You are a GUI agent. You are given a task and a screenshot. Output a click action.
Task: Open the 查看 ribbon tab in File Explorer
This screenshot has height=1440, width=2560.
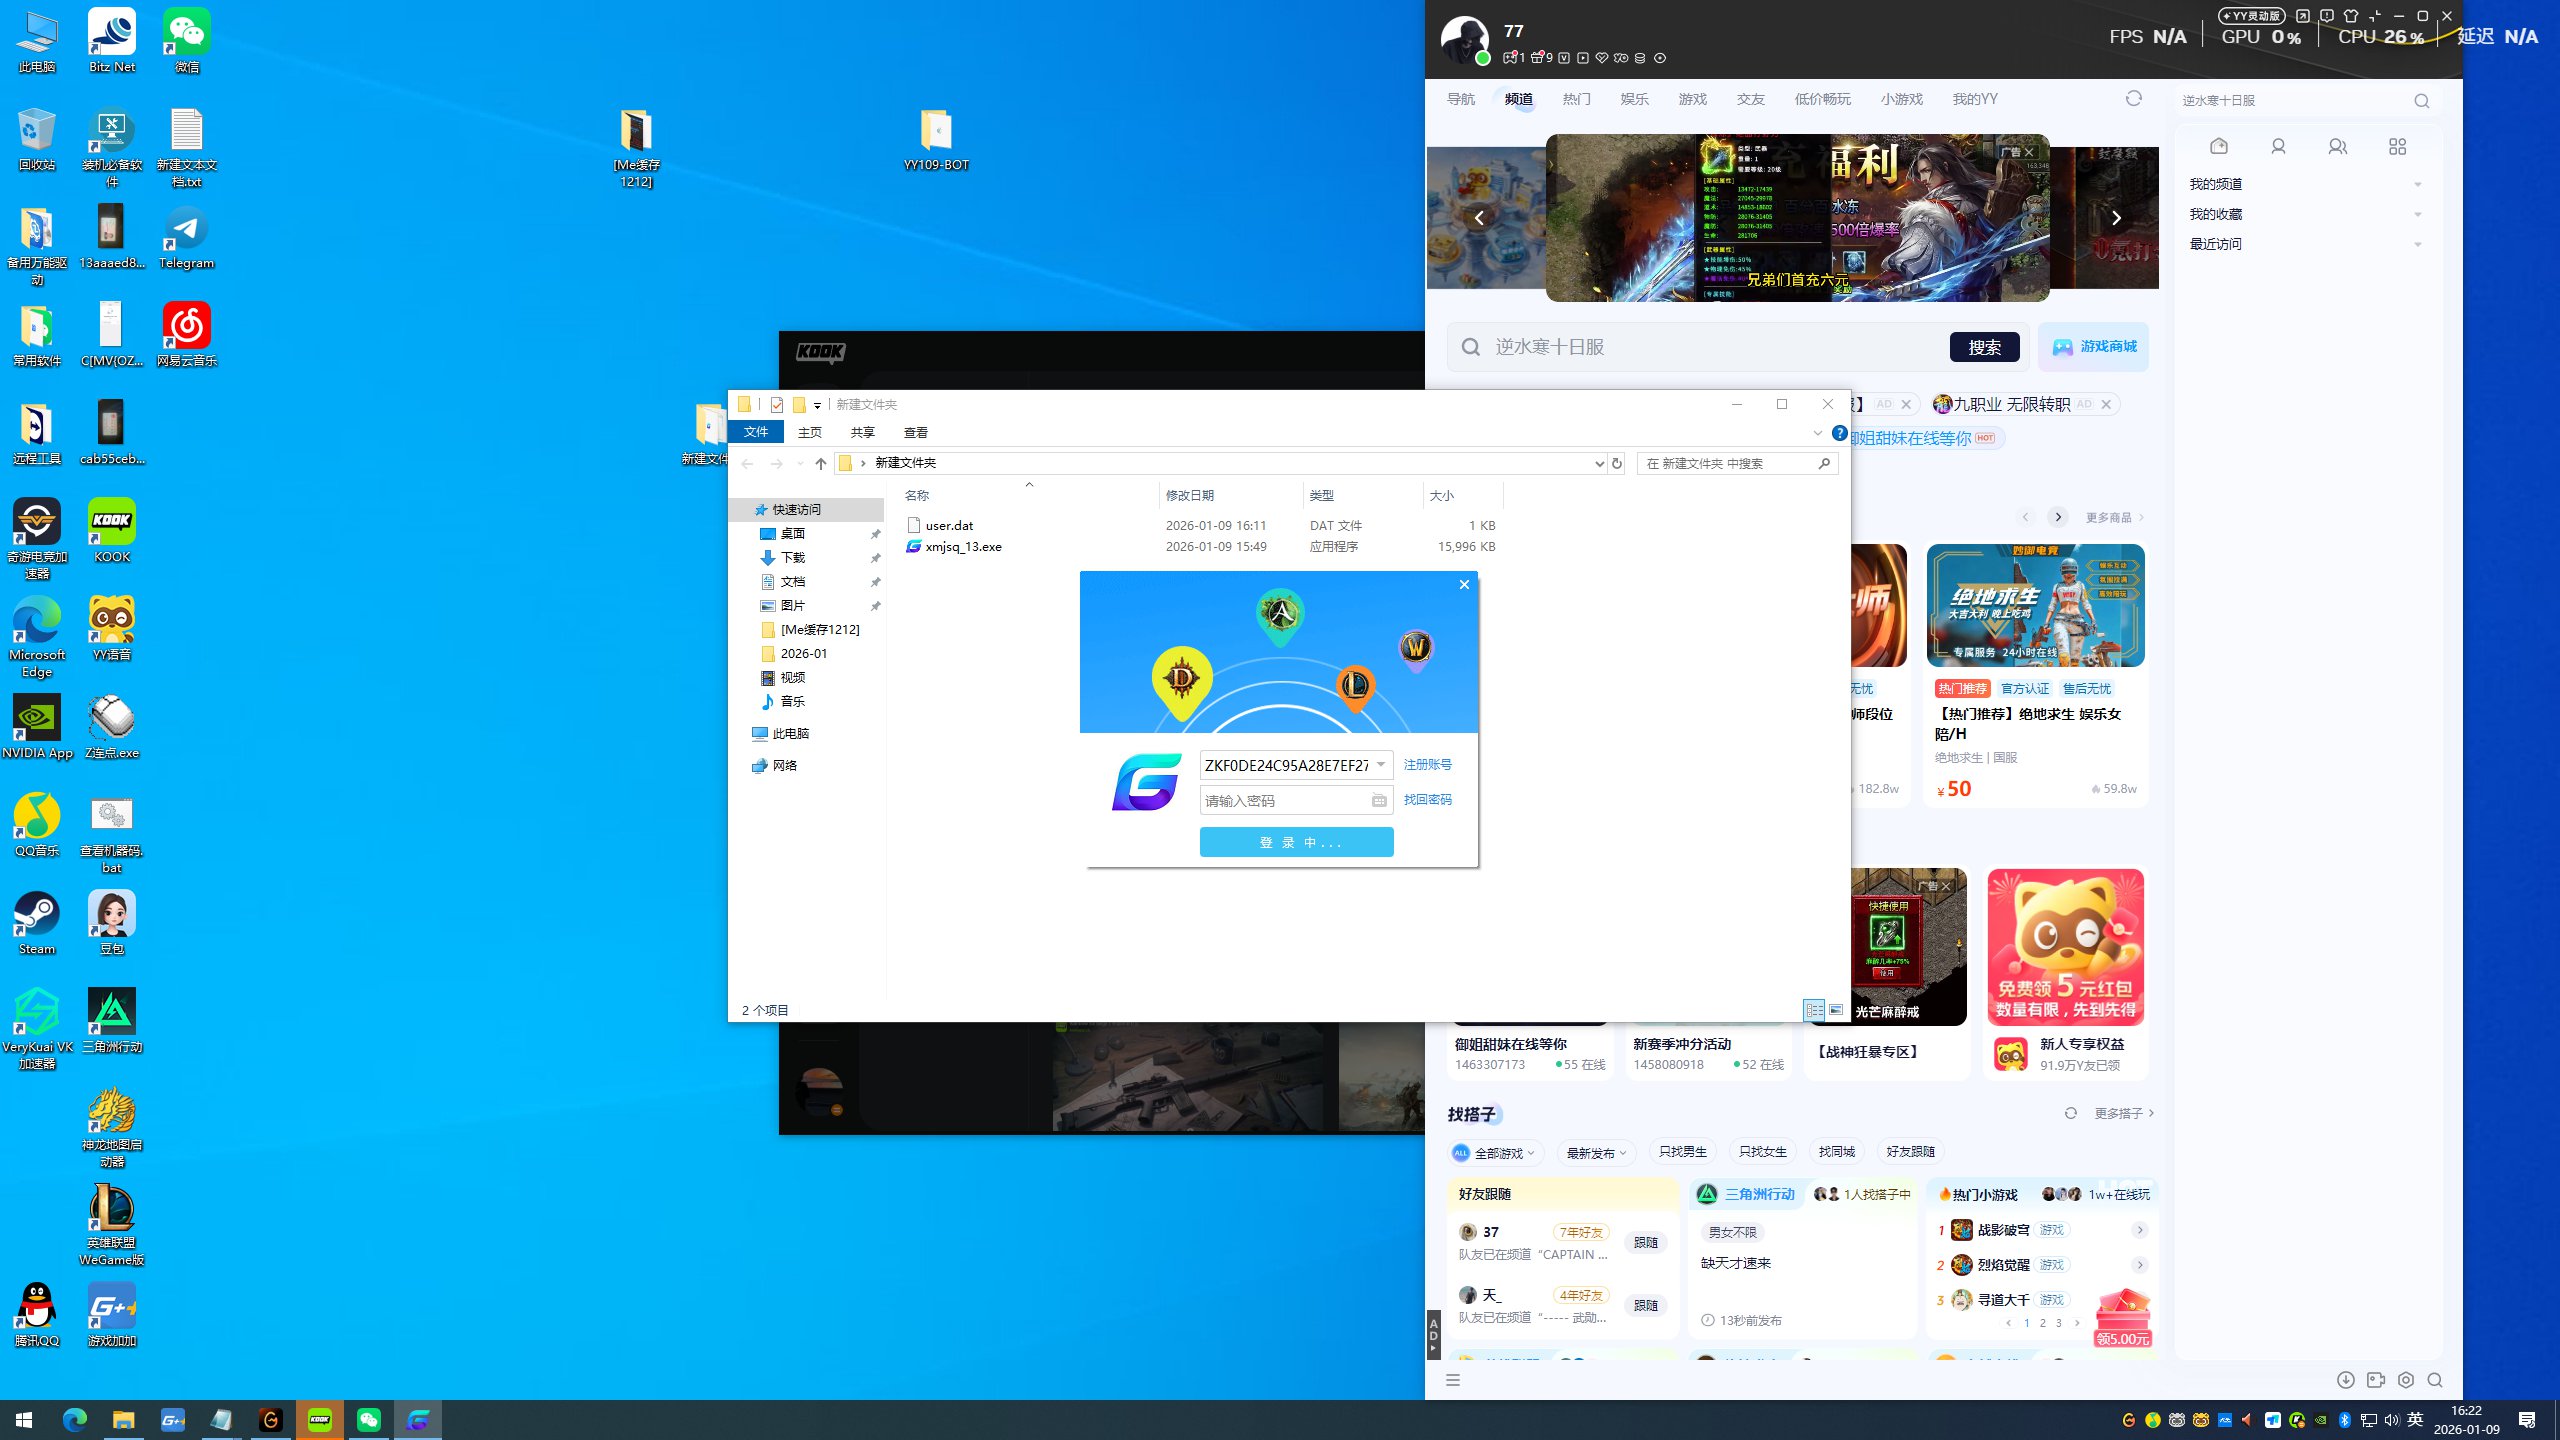click(915, 432)
